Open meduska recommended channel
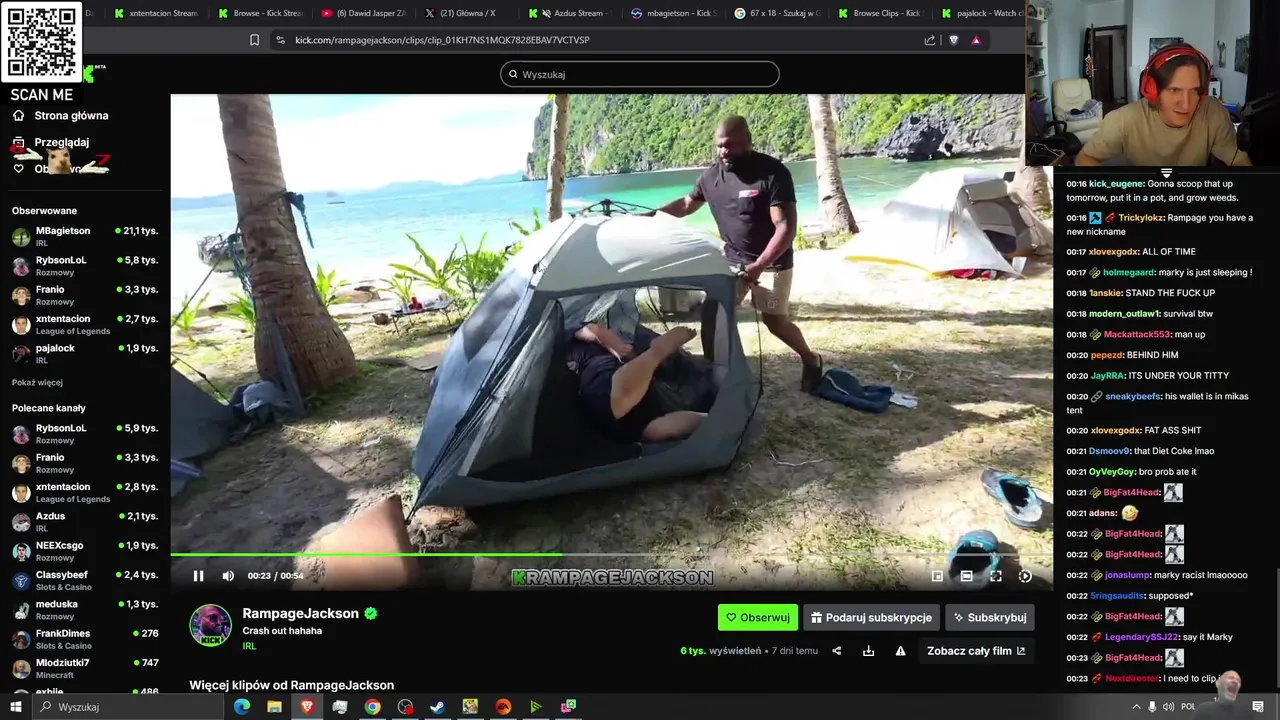 (85, 609)
